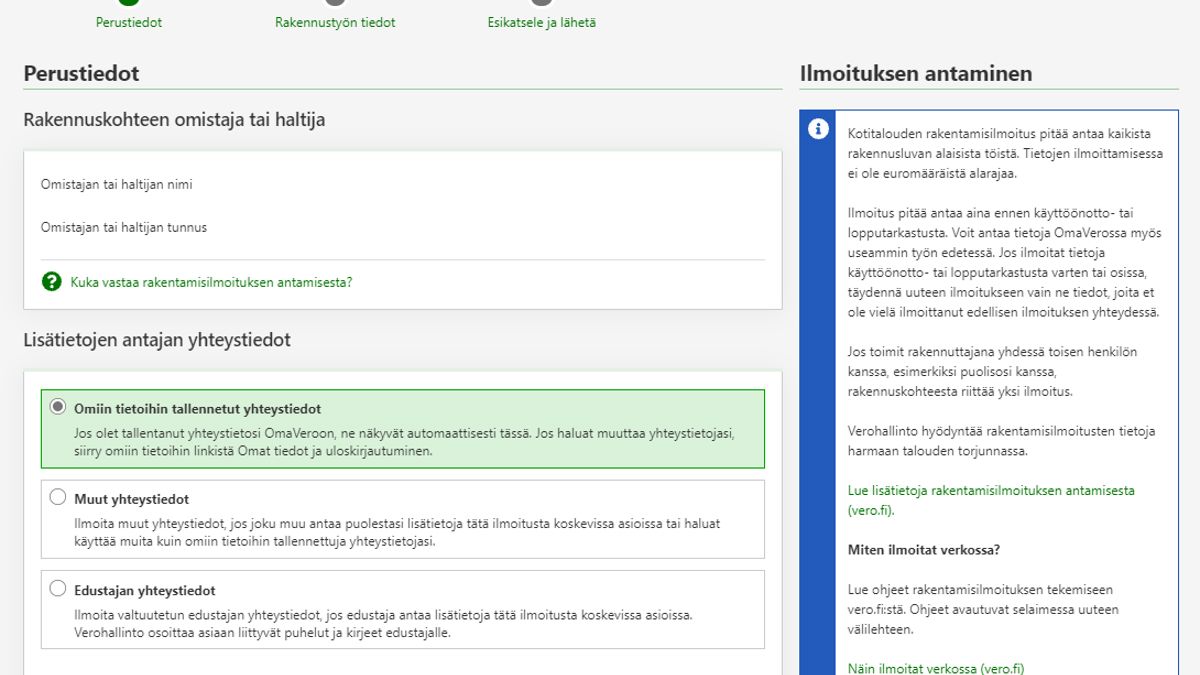Follow the 'Näin ilmoitat verkossa (vero.fi)' link

pos(935,668)
